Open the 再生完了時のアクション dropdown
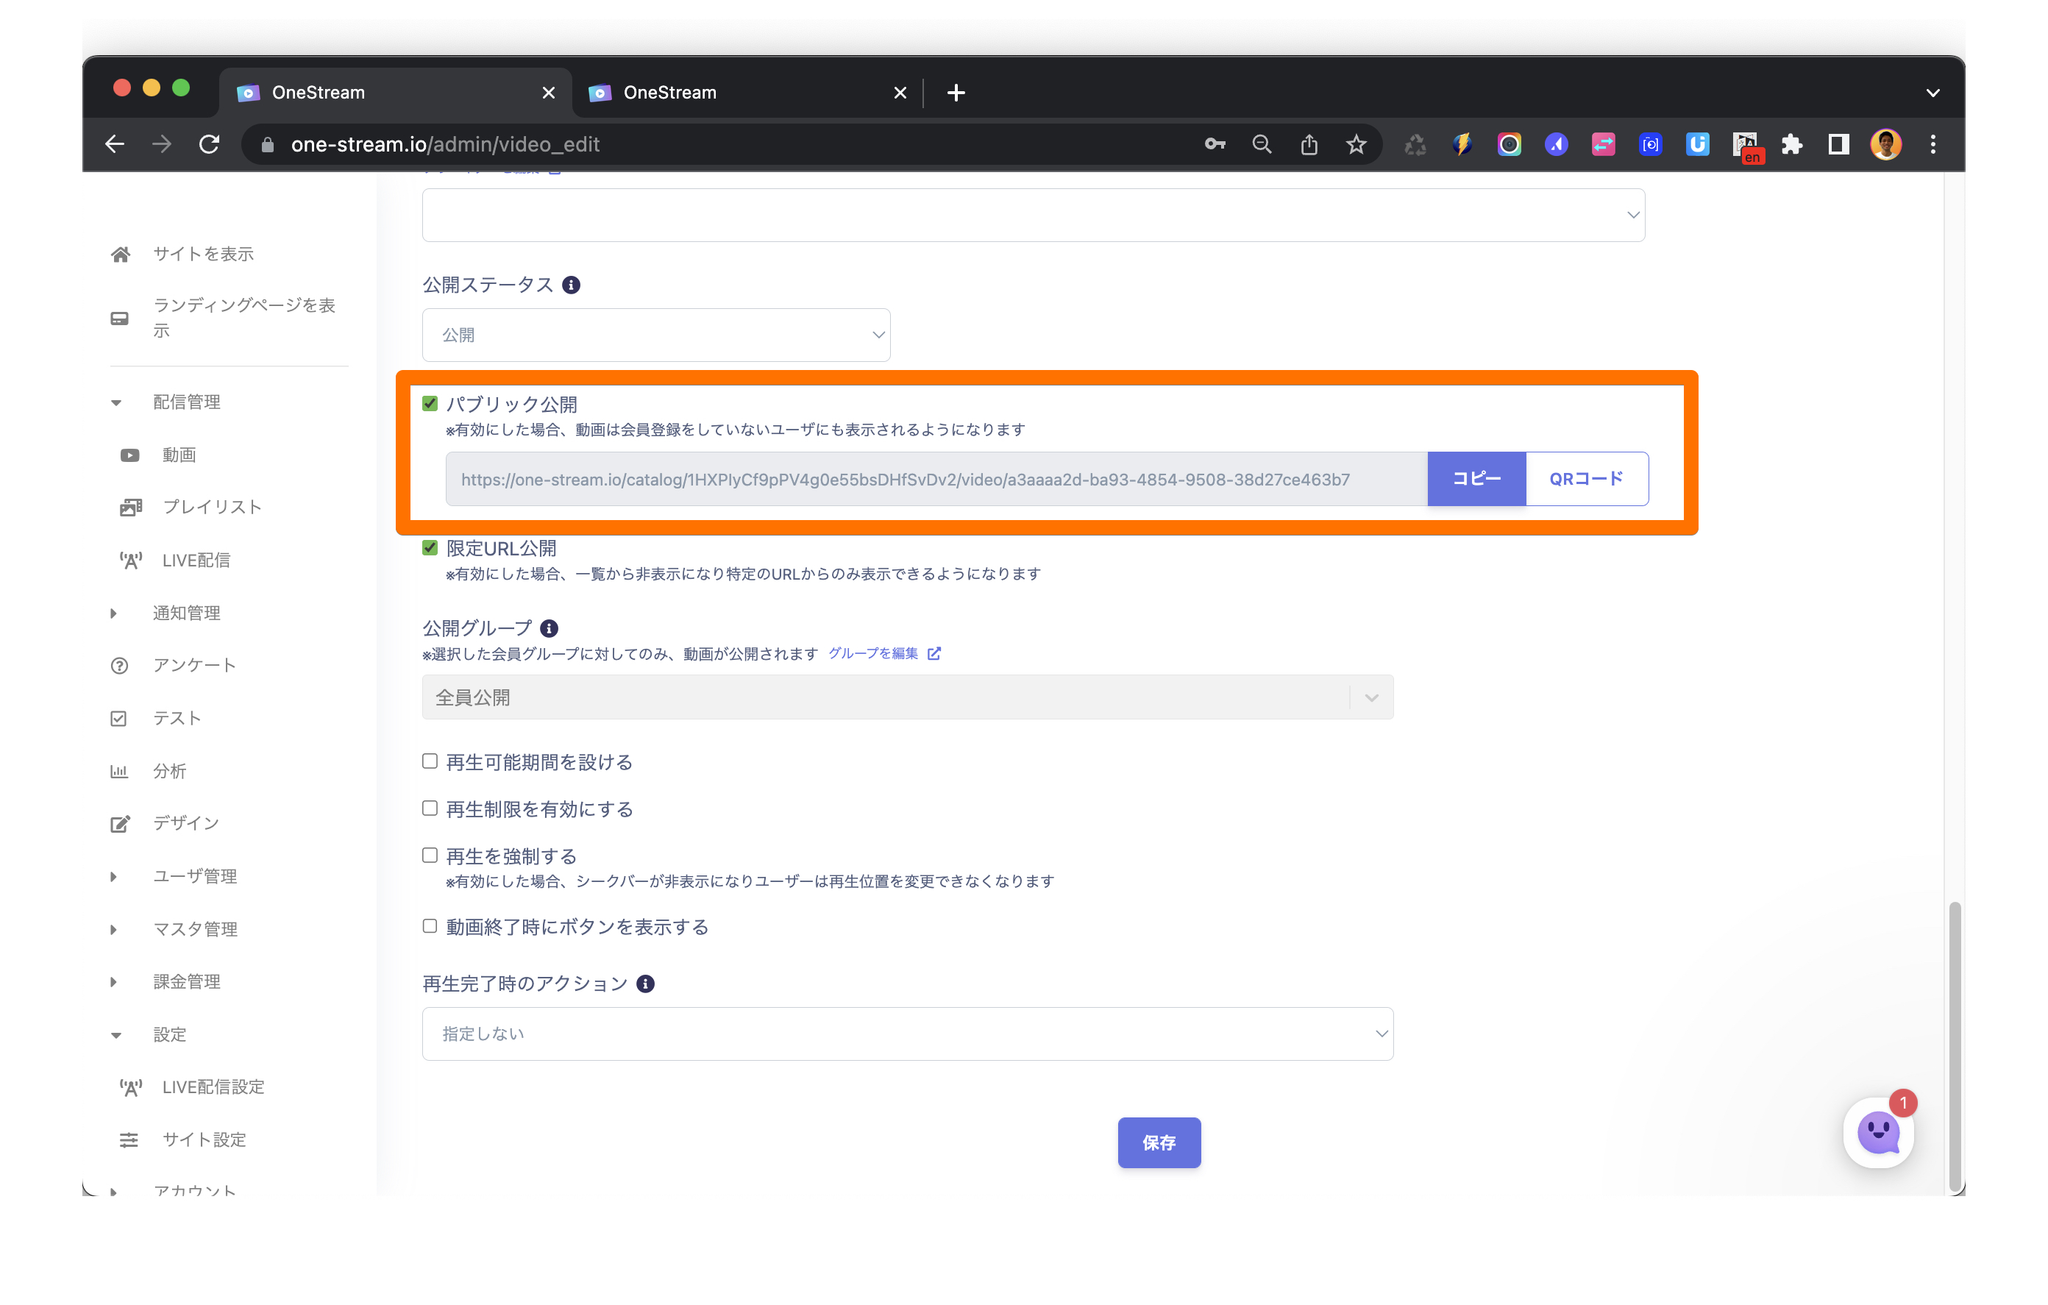 point(907,1034)
